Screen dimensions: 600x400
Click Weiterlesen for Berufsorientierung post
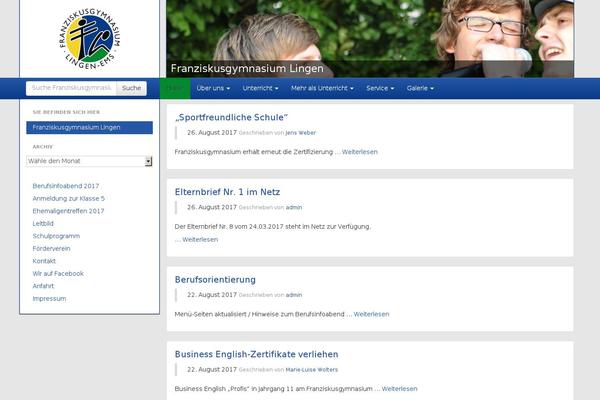pyautogui.click(x=371, y=314)
